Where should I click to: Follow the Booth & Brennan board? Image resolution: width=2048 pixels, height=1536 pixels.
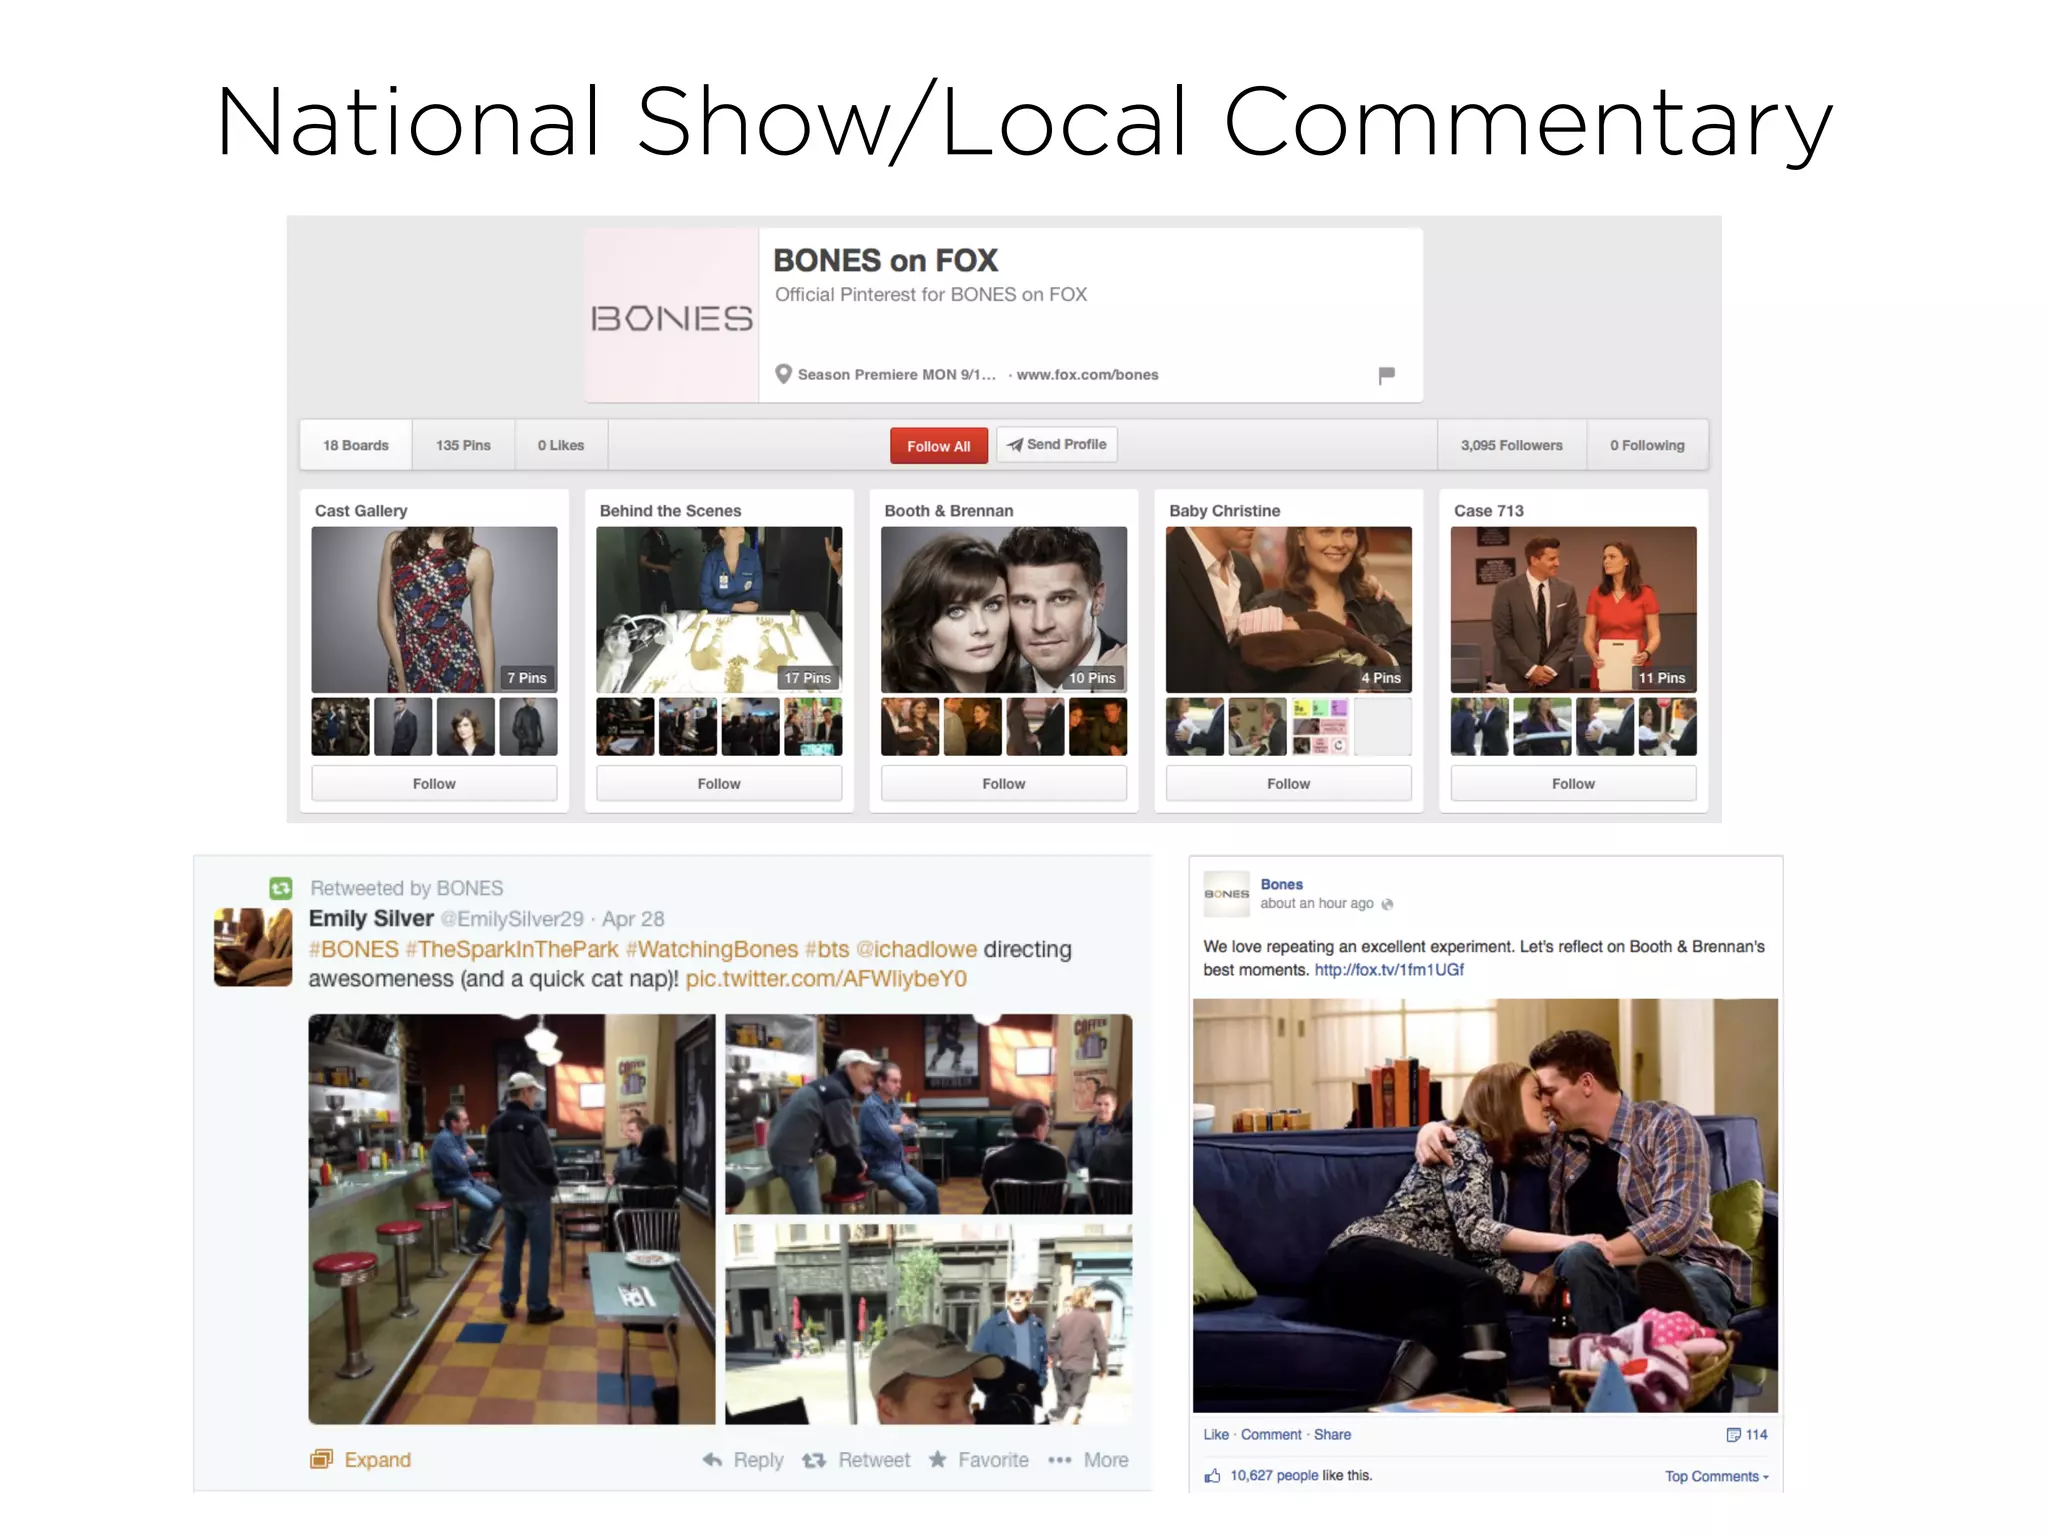[1004, 783]
